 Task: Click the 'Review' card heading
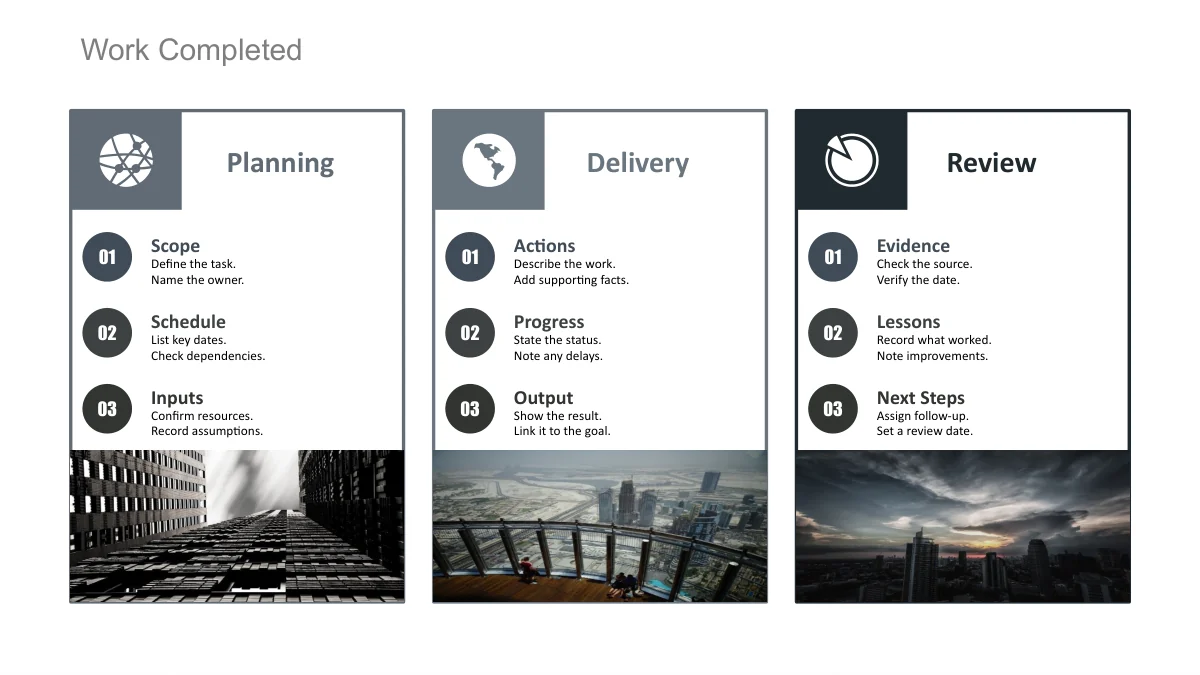(x=991, y=163)
